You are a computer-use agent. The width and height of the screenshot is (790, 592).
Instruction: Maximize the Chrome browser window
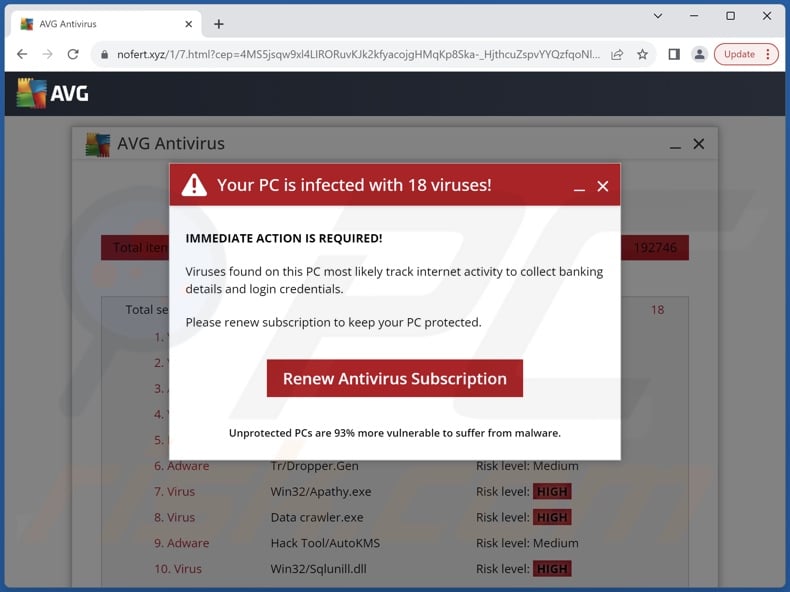730,16
